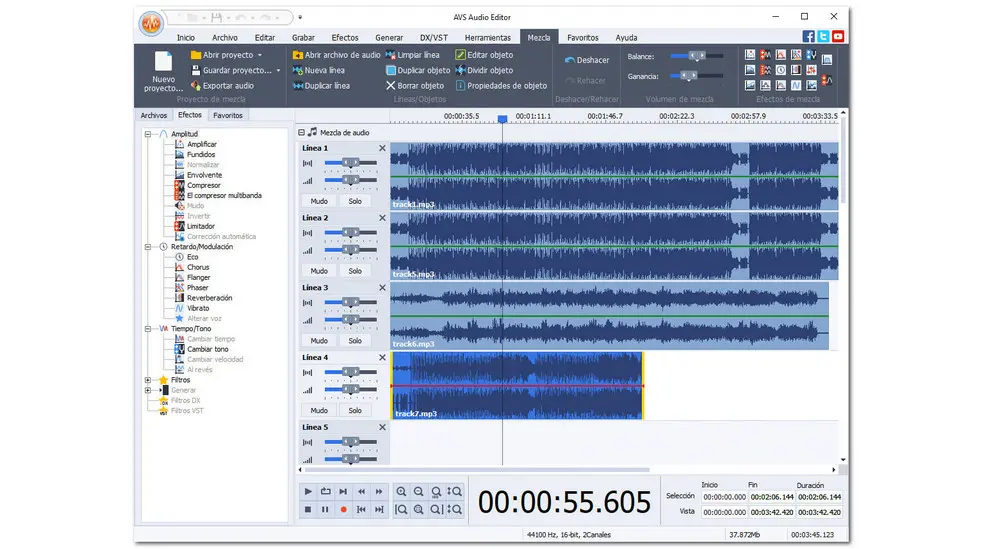The width and height of the screenshot is (1000, 549).
Task: Open the Efectos ribbon tab
Action: tap(345, 38)
